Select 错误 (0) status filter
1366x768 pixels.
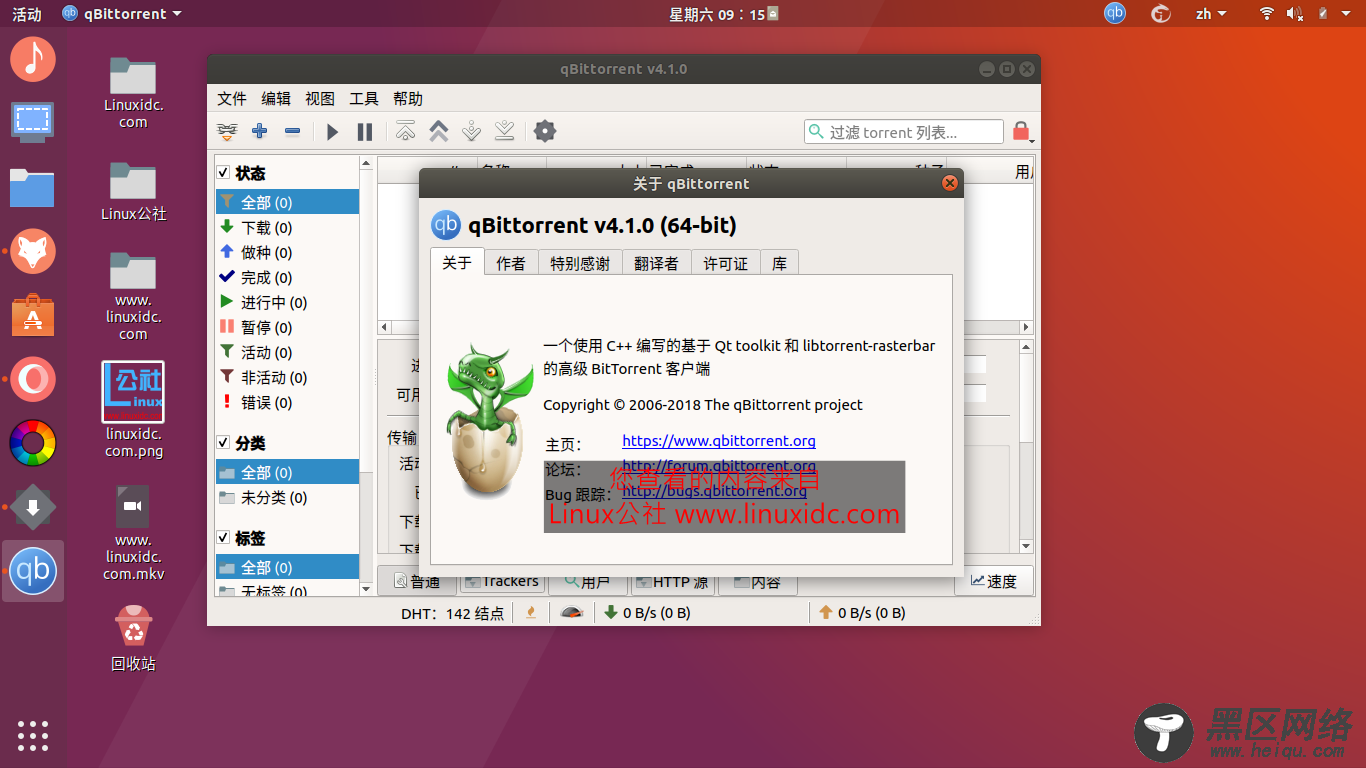(287, 402)
